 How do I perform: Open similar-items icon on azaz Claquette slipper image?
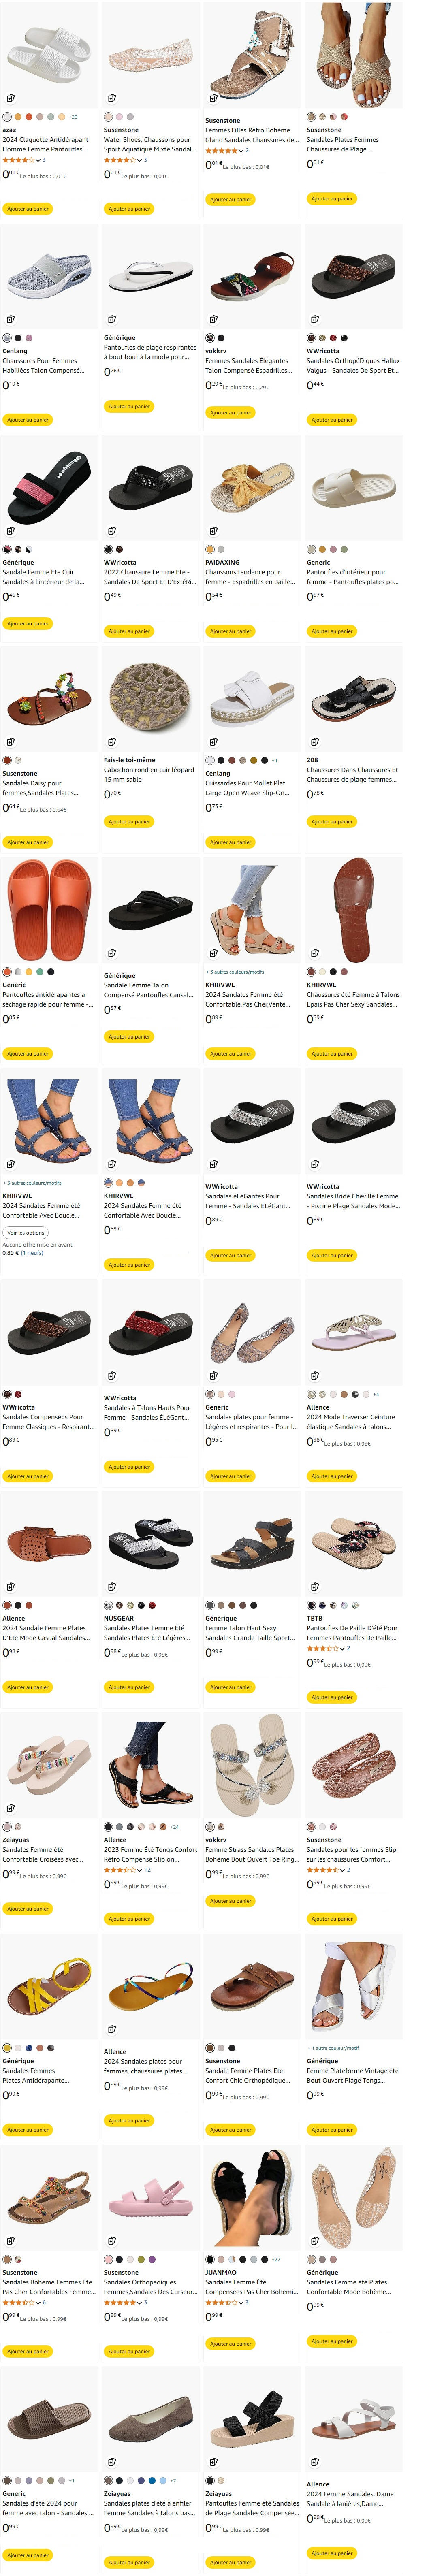11,98
